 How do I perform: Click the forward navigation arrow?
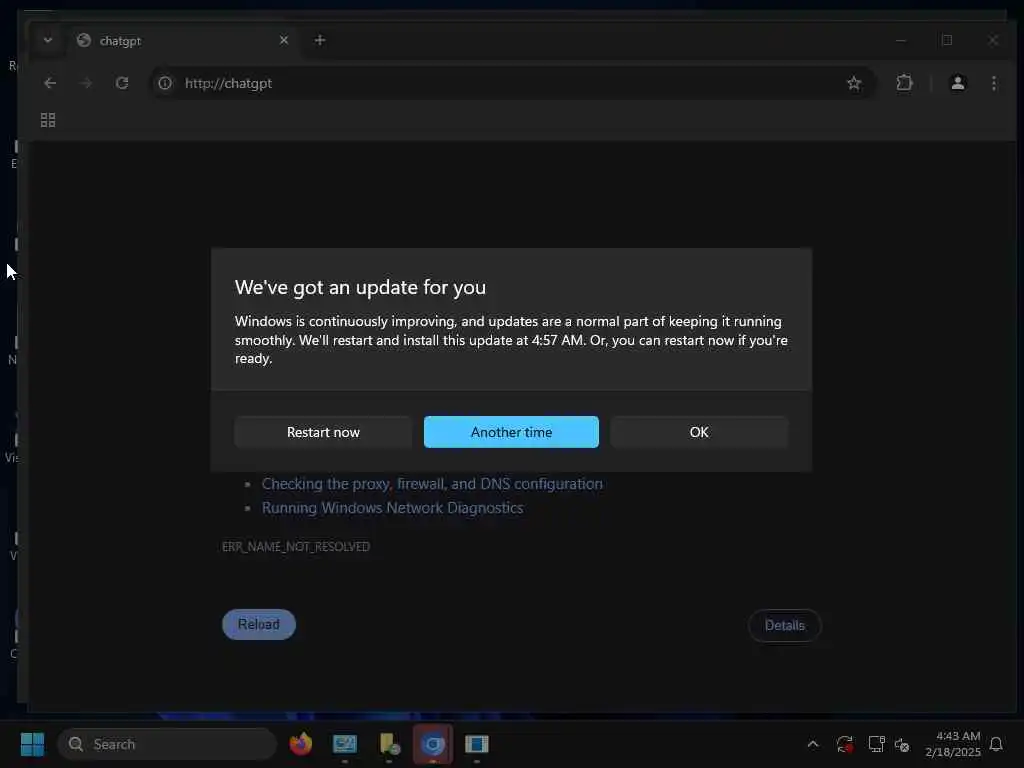[86, 83]
